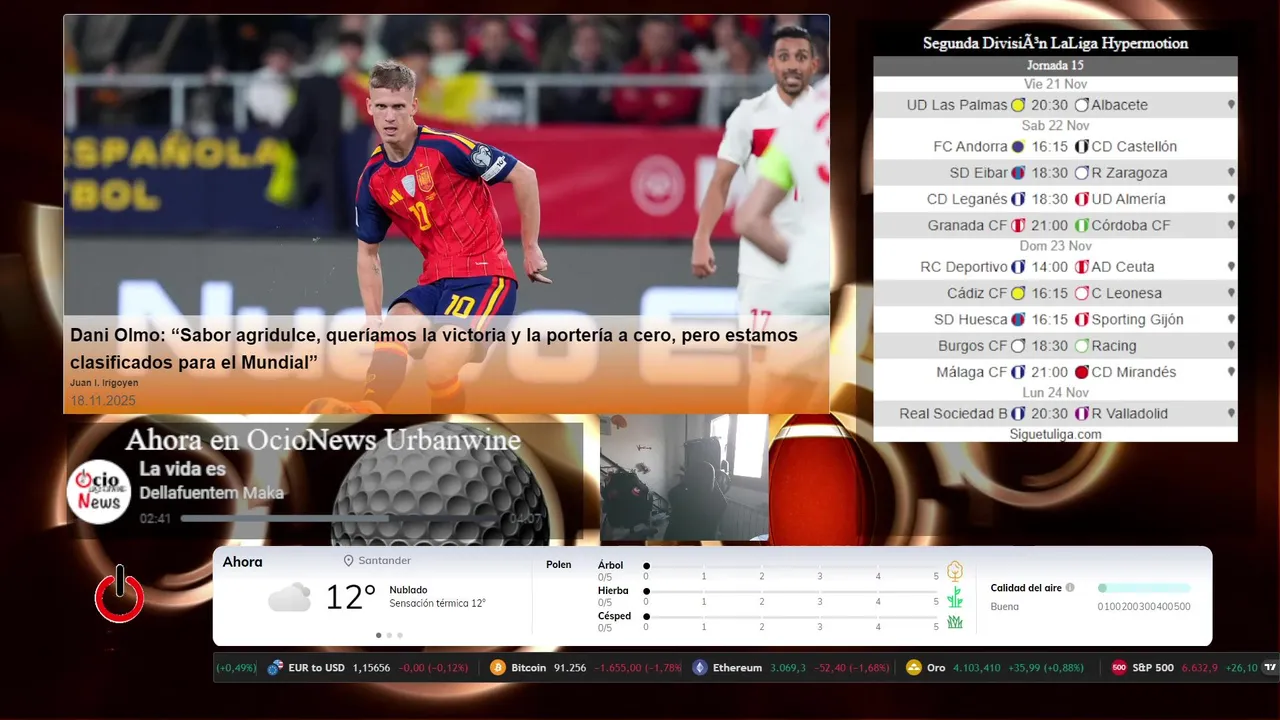This screenshot has height=720, width=1280.
Task: Click the Ethereum icon in ticker
Action: [x=700, y=668]
